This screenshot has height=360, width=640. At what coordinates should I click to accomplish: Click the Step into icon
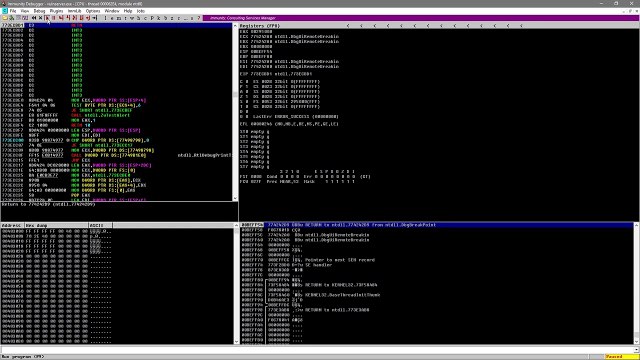[61, 18]
